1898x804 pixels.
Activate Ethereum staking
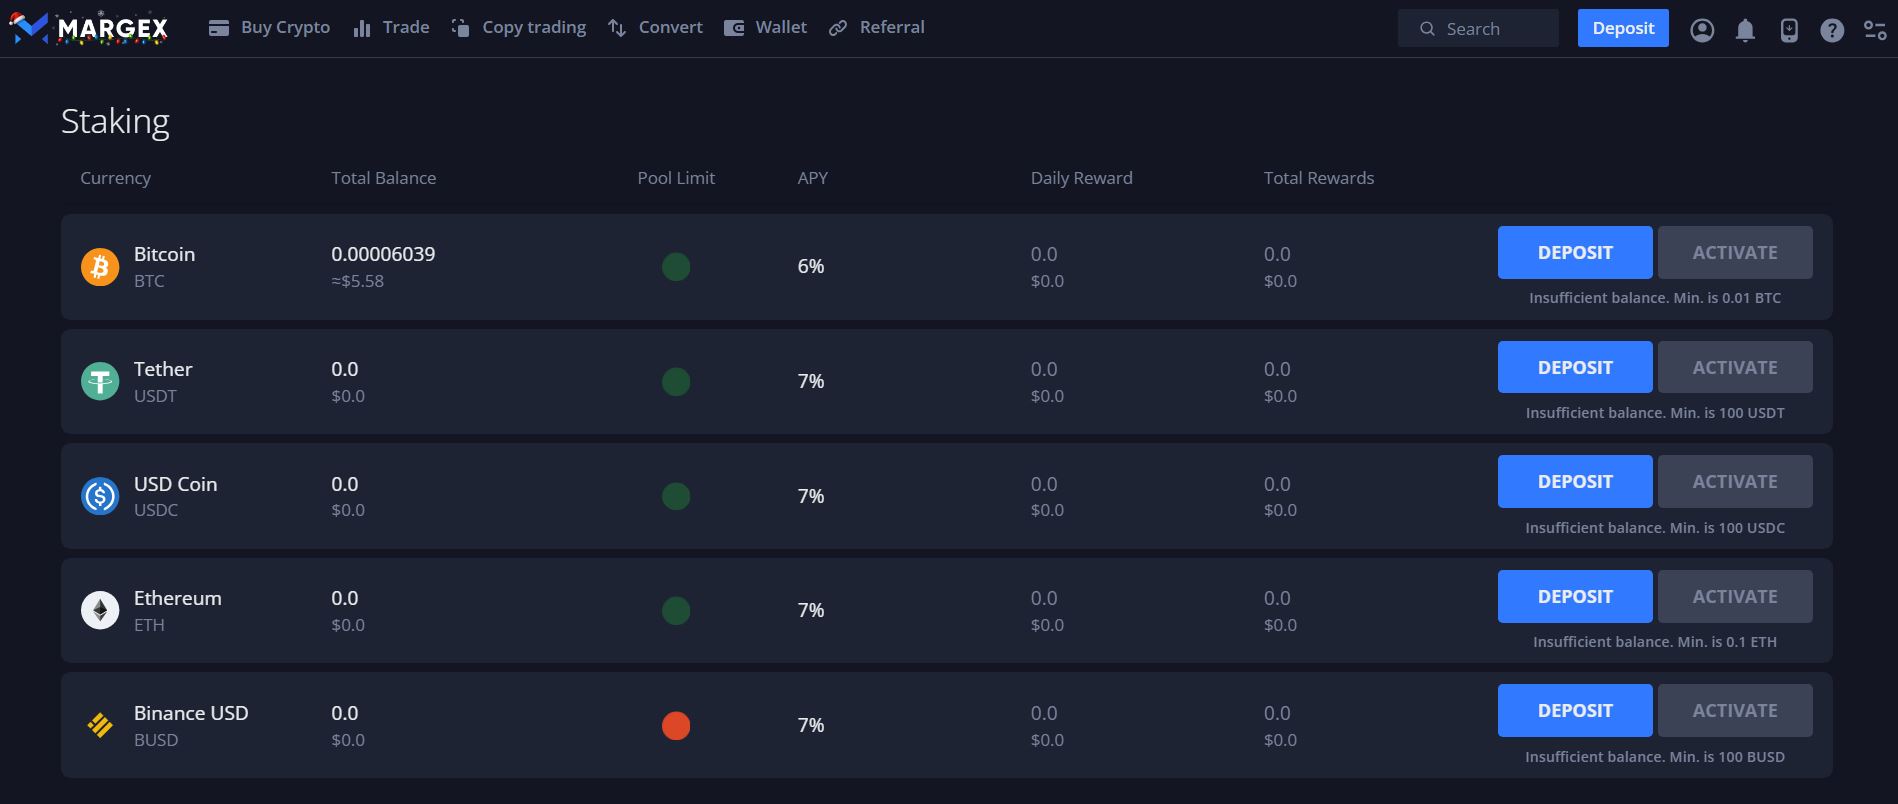coord(1735,596)
